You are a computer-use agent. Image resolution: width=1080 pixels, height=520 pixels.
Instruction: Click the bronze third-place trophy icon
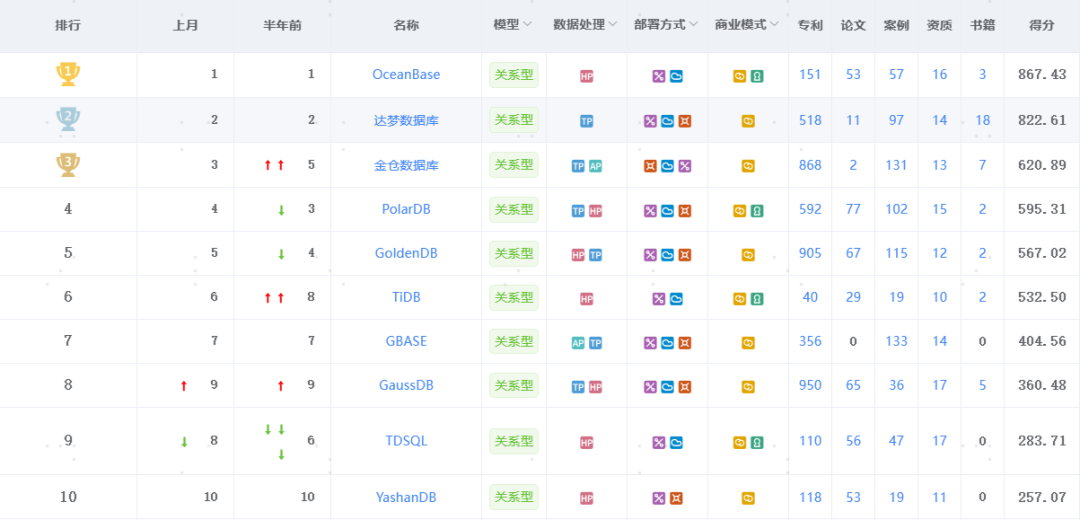68,165
